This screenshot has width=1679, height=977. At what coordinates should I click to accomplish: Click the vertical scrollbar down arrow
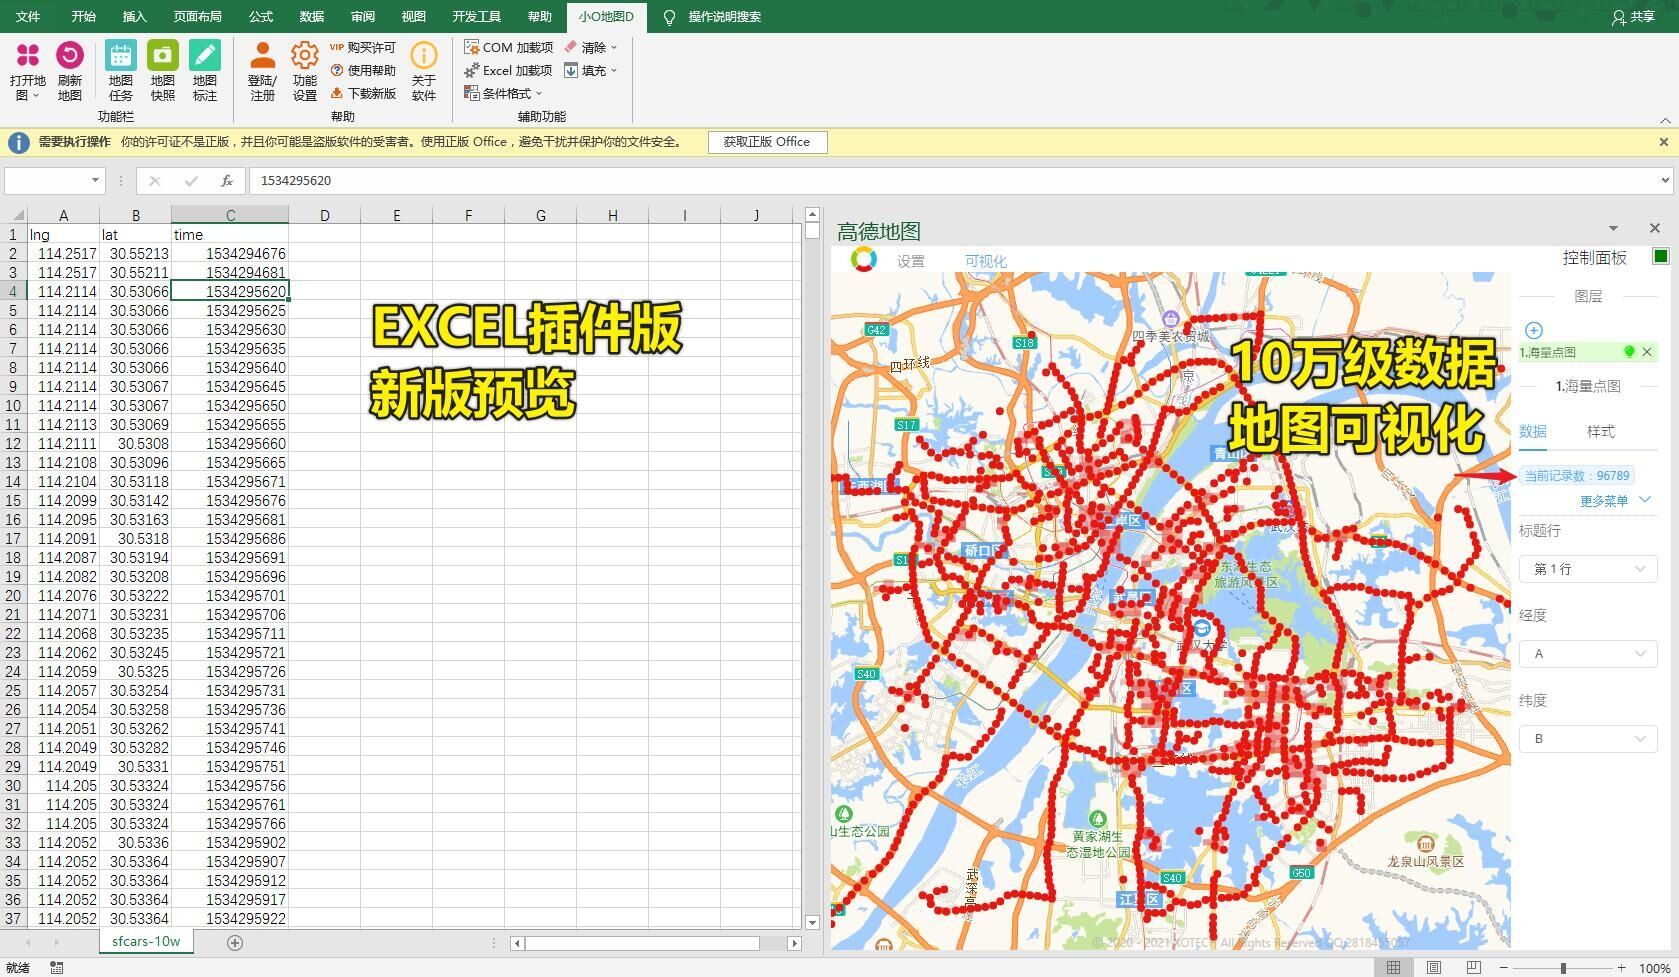pyautogui.click(x=812, y=923)
